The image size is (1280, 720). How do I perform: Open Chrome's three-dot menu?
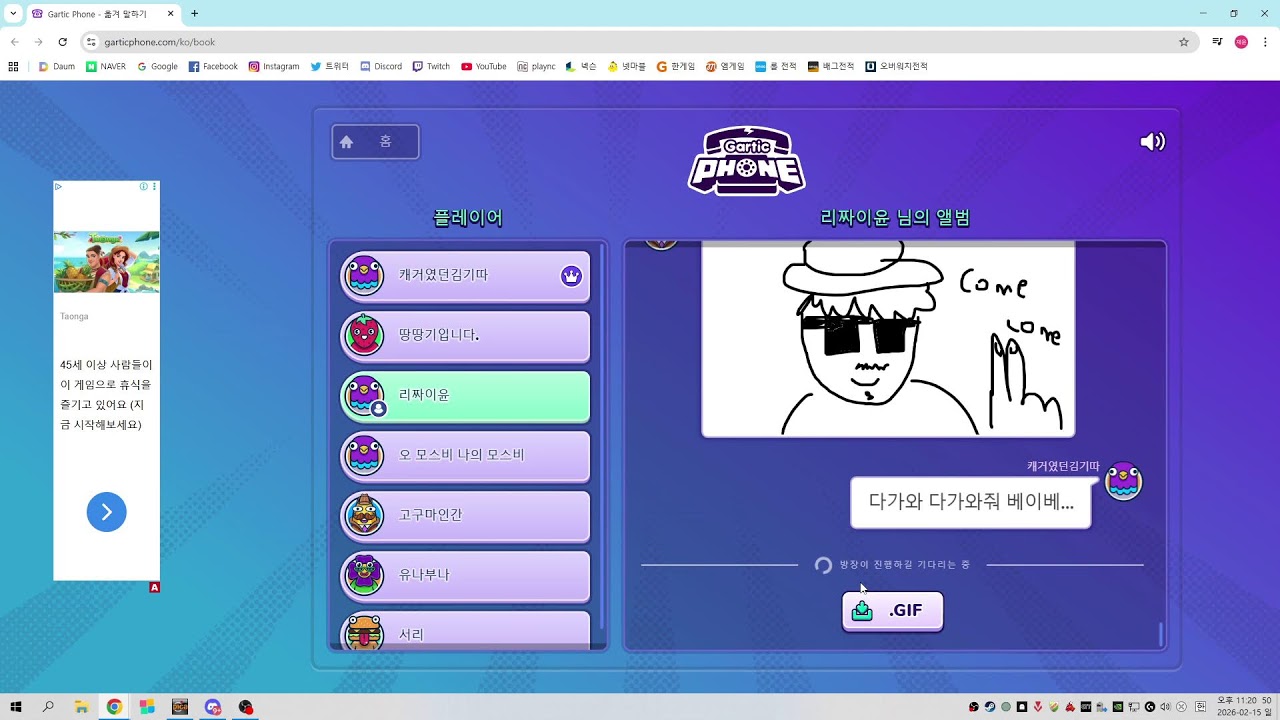click(1265, 42)
